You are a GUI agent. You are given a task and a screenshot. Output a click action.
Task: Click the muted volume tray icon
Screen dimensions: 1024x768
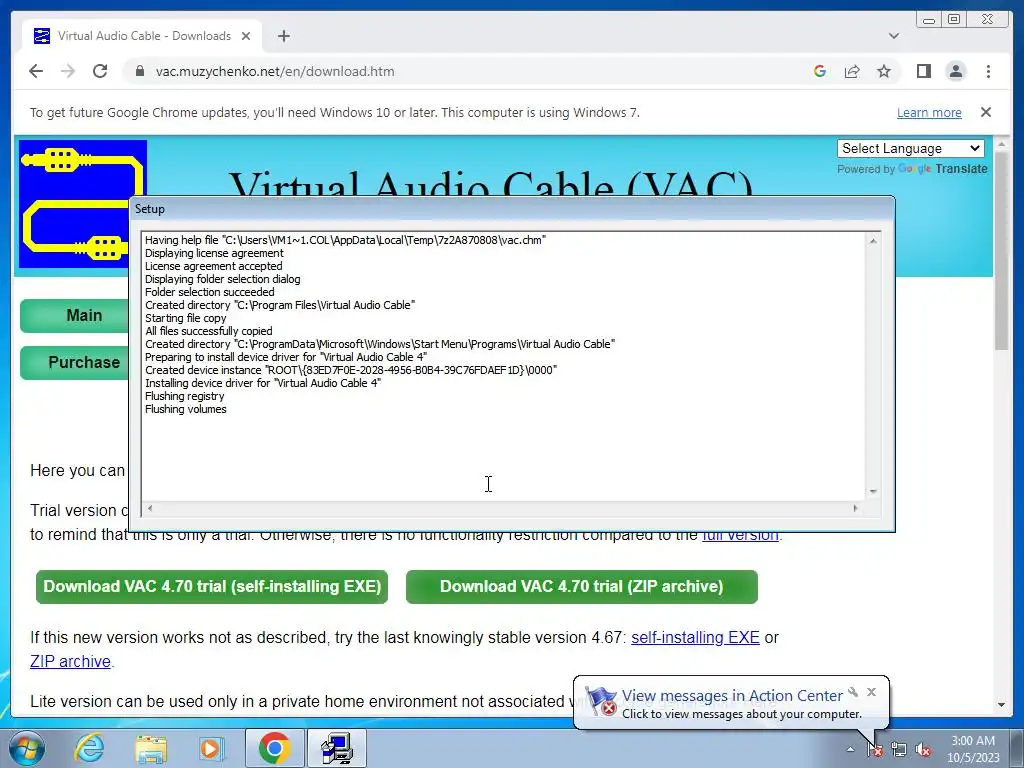tap(923, 750)
